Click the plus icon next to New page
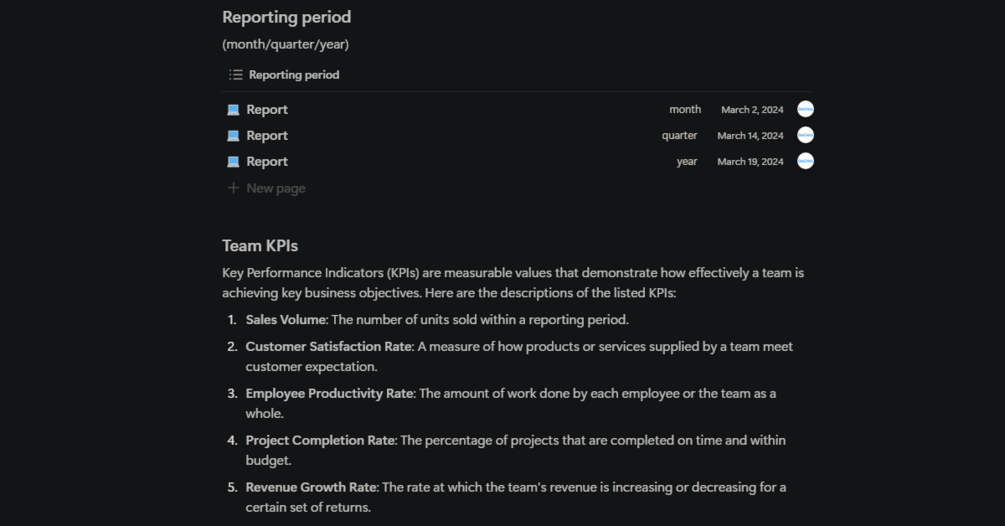The width and height of the screenshot is (1005, 526). coord(233,188)
